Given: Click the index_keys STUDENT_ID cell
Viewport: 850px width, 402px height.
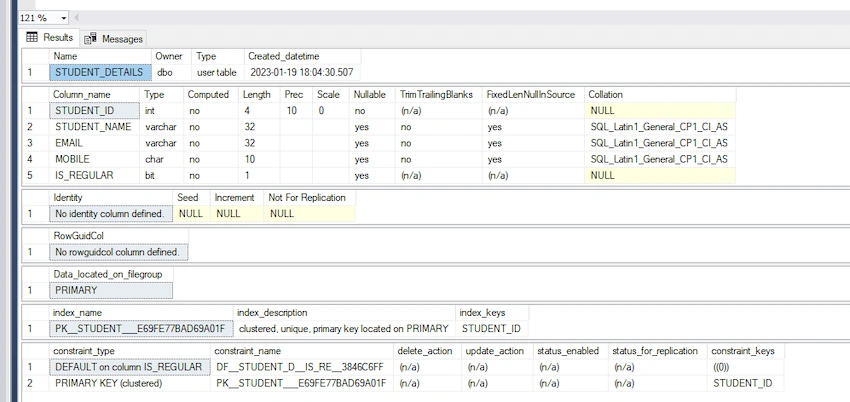Looking at the screenshot, I should pos(491,328).
